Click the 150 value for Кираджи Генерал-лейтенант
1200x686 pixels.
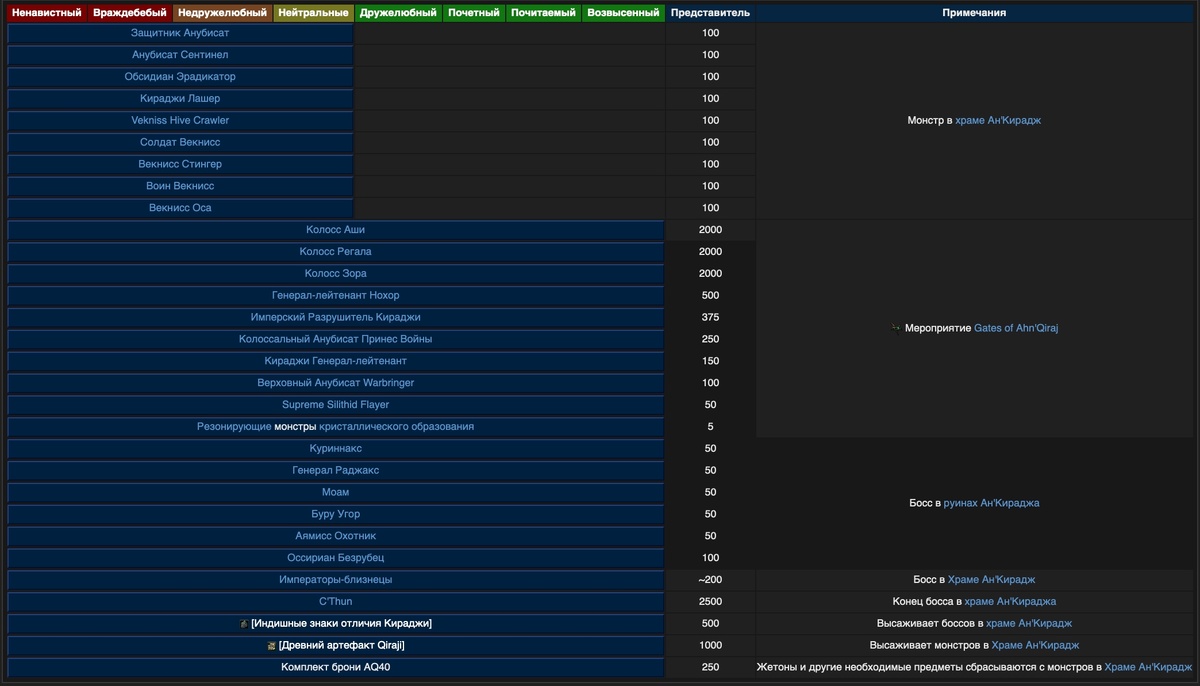click(711, 362)
